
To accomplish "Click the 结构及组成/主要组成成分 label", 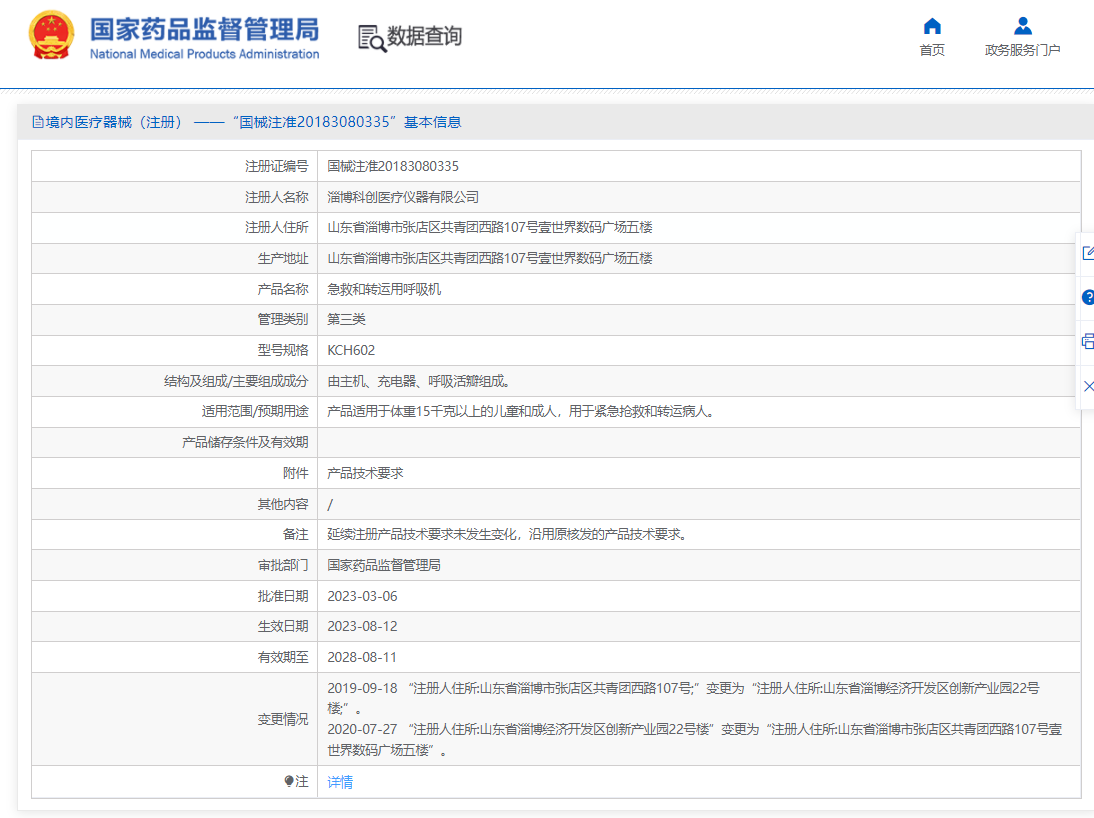I will (x=236, y=381).
